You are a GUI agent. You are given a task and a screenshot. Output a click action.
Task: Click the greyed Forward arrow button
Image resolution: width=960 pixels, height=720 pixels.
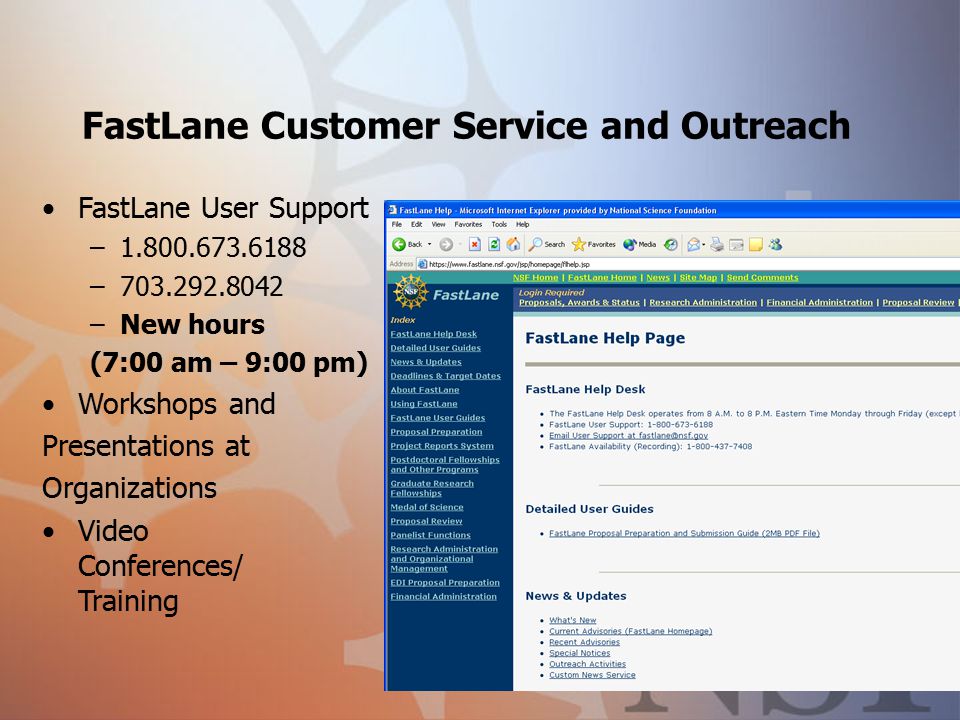pos(446,244)
